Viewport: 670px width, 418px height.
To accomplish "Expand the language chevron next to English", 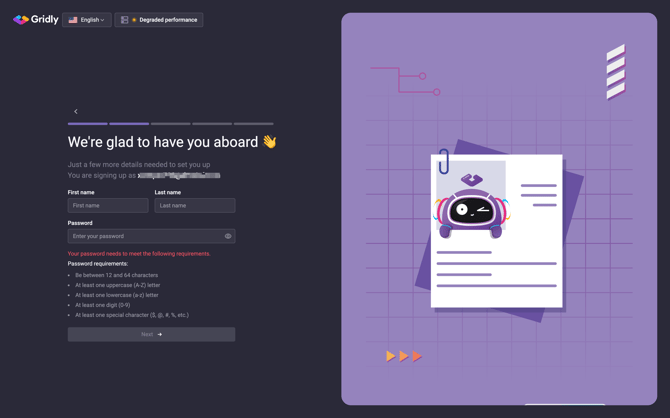I will 103,20.
